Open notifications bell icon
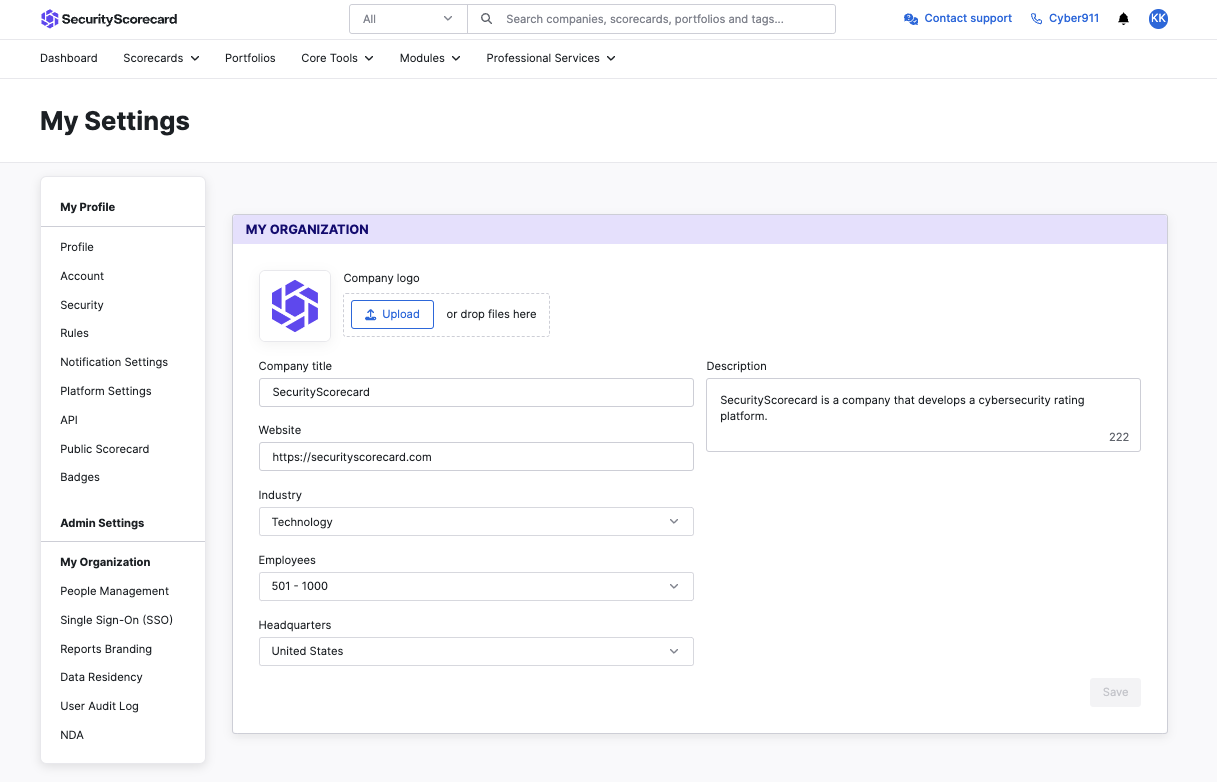1217x782 pixels. point(1124,19)
